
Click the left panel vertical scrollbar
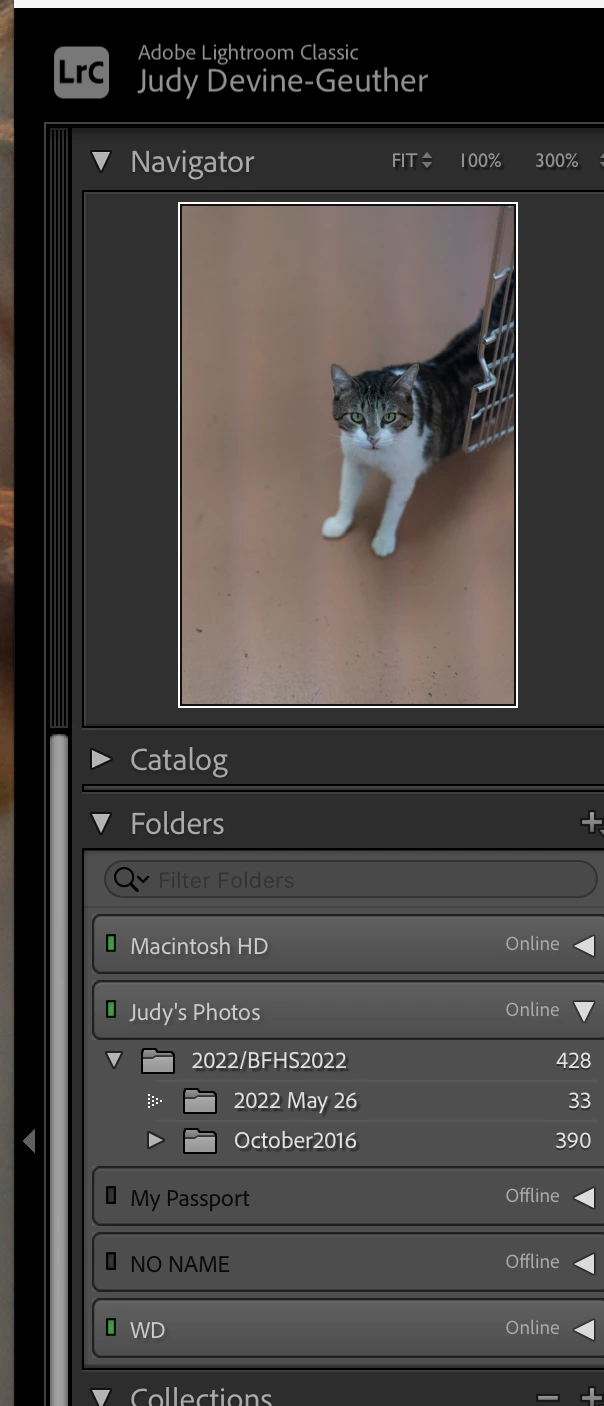click(59, 1070)
